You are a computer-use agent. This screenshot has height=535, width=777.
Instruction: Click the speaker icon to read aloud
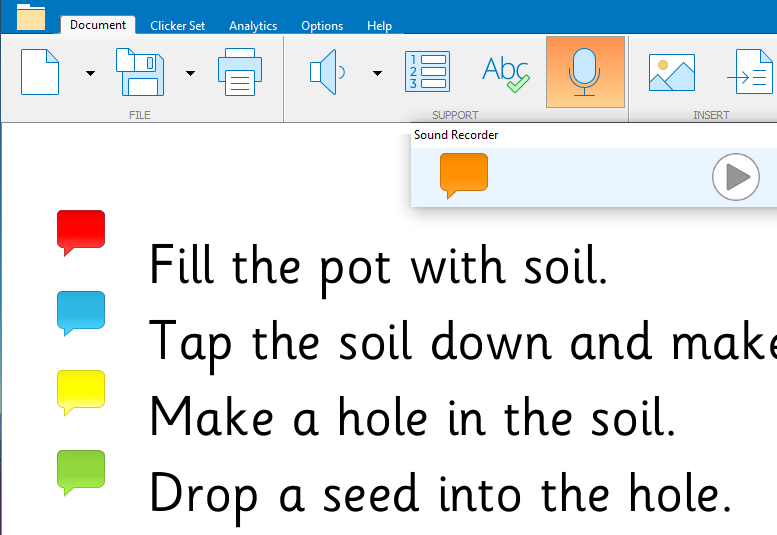pos(327,72)
